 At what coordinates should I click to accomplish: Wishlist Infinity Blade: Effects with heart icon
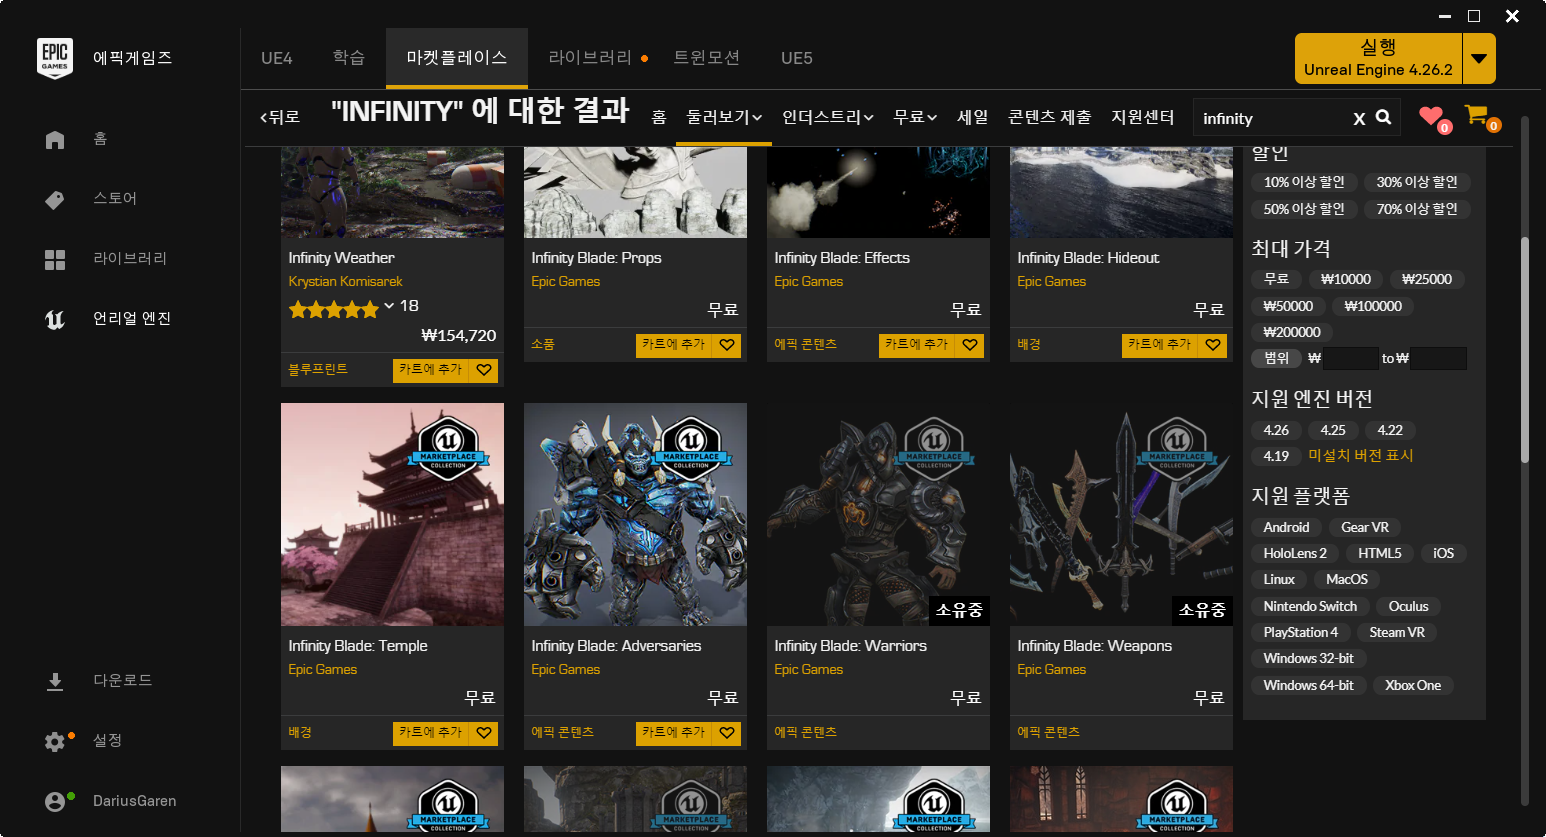pos(970,345)
